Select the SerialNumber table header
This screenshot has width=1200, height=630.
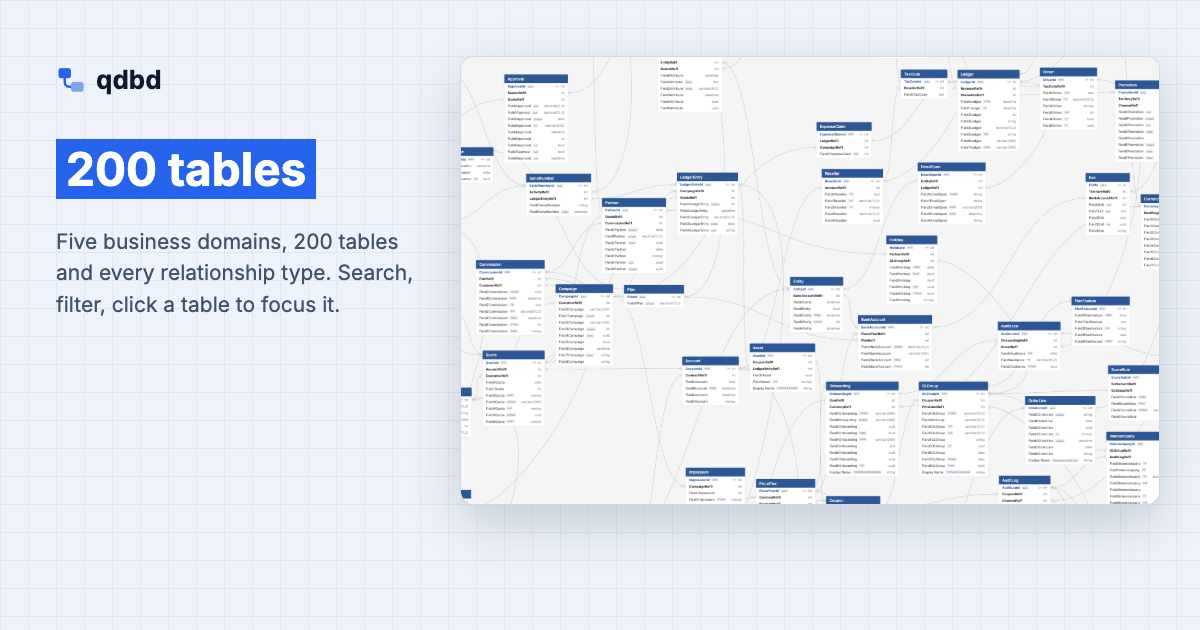559,178
